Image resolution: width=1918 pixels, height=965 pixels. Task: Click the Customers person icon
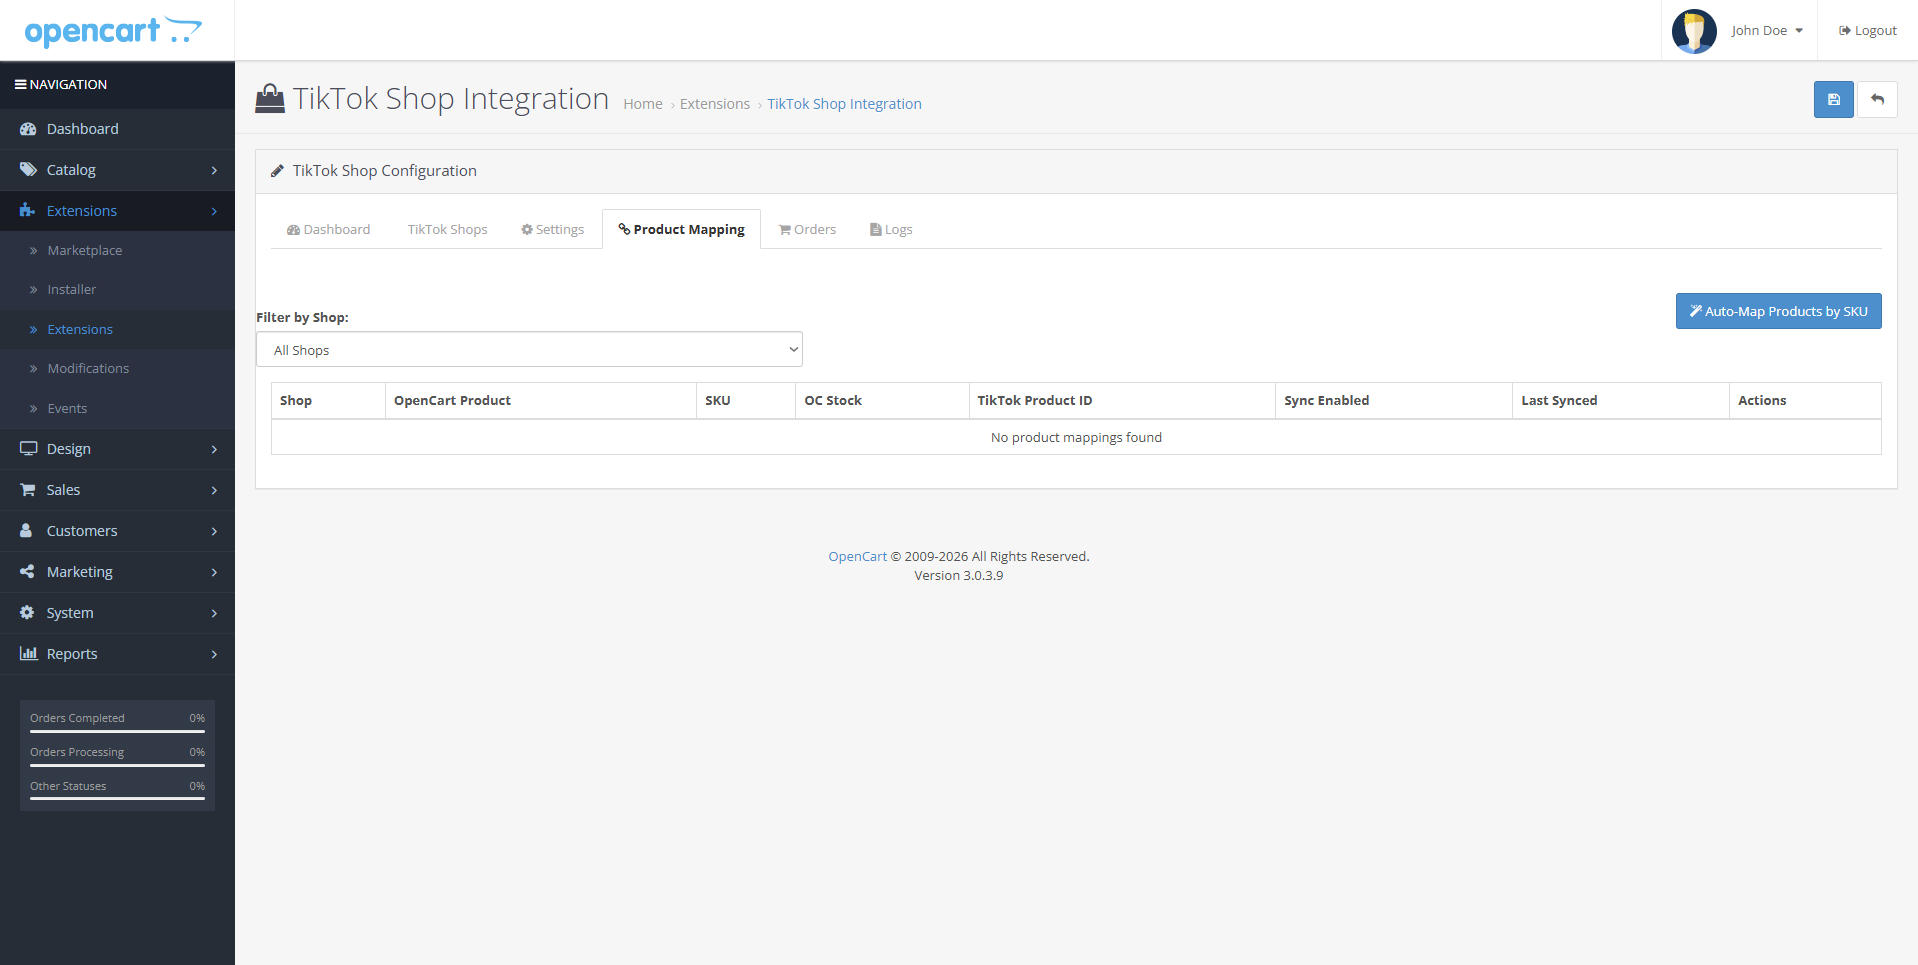[27, 531]
